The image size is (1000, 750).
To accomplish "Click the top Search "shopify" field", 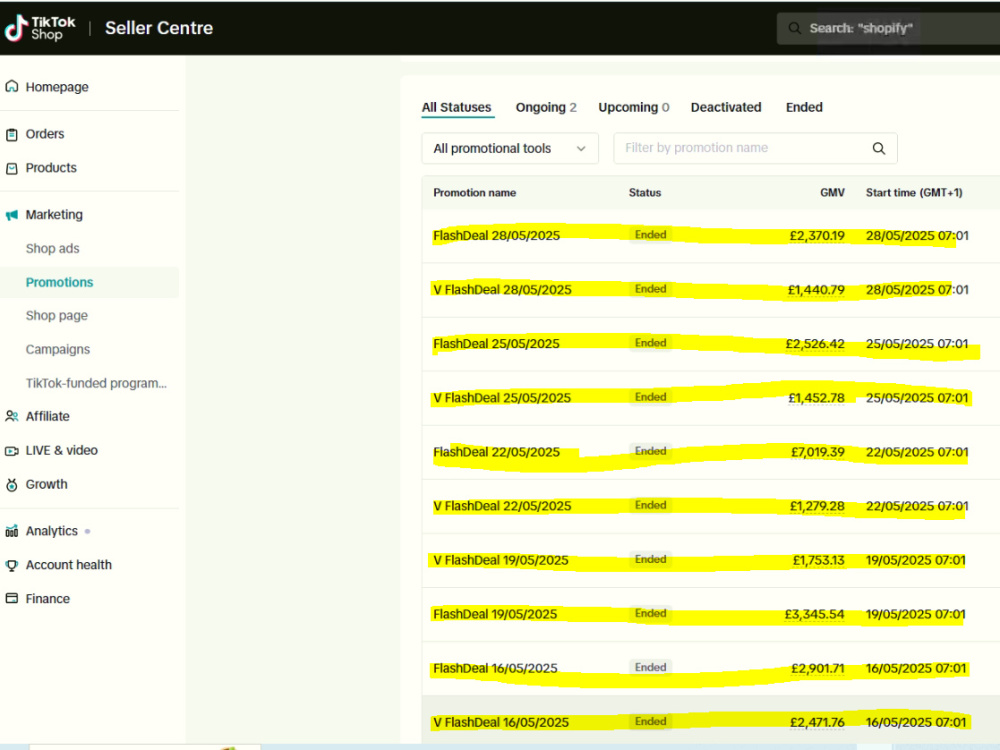I will point(888,28).
